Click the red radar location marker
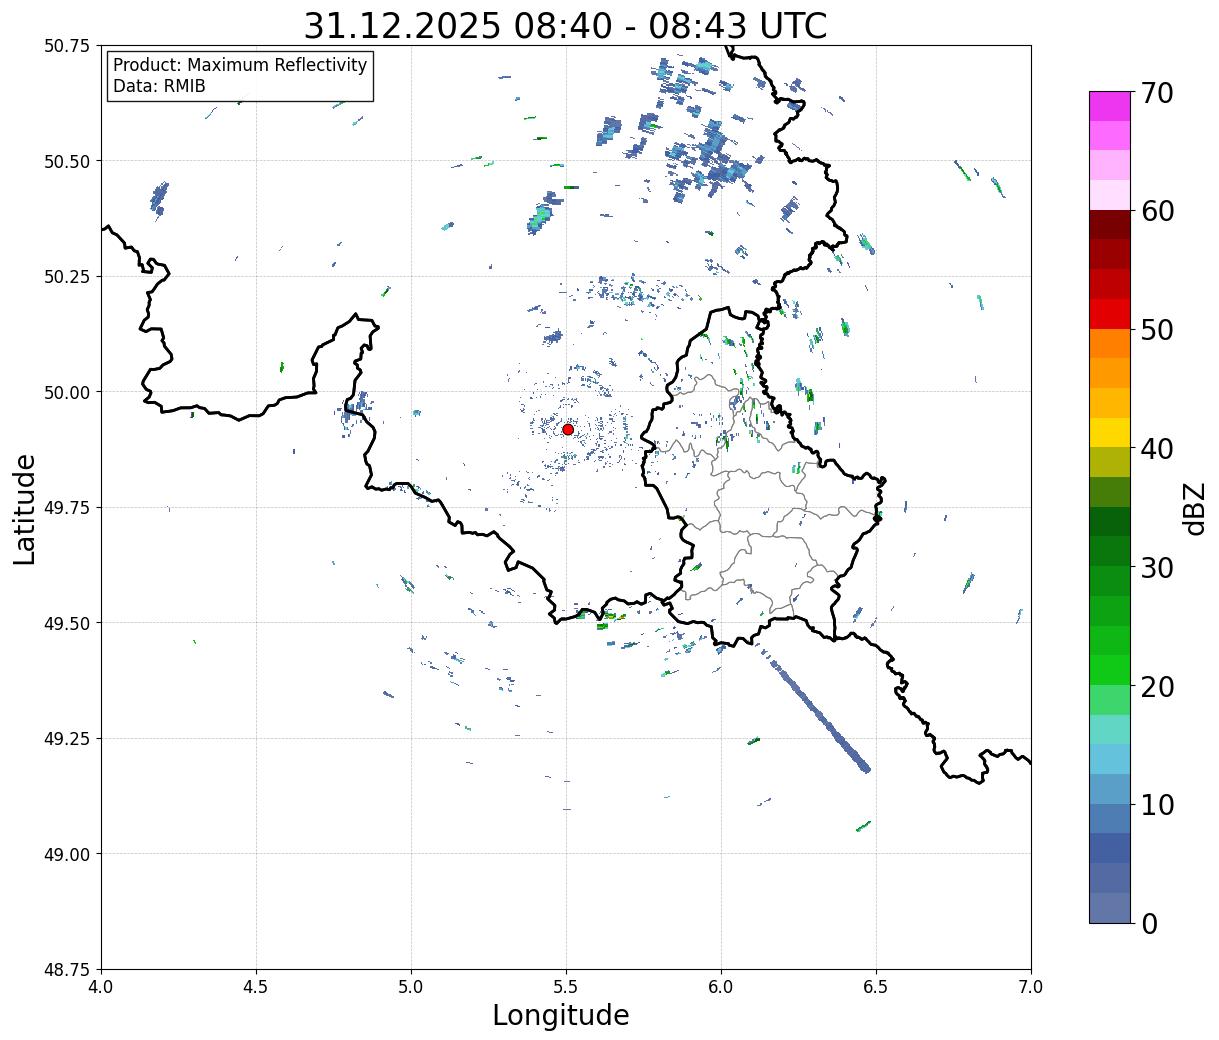 pos(568,429)
